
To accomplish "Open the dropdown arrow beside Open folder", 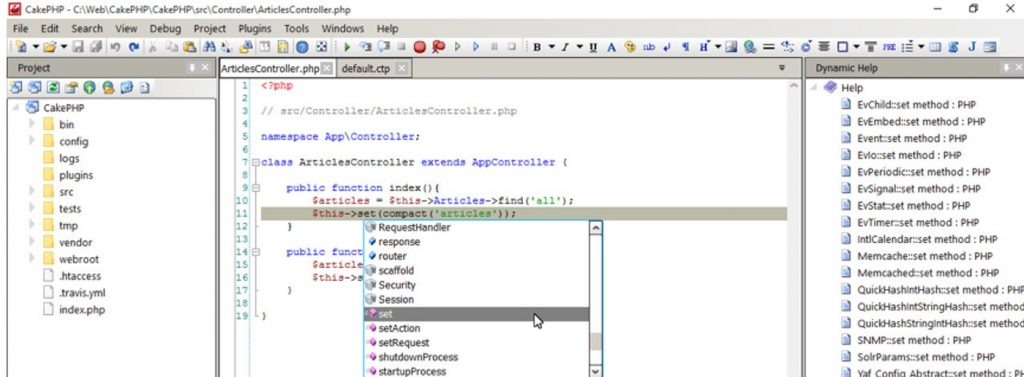I will (63, 47).
